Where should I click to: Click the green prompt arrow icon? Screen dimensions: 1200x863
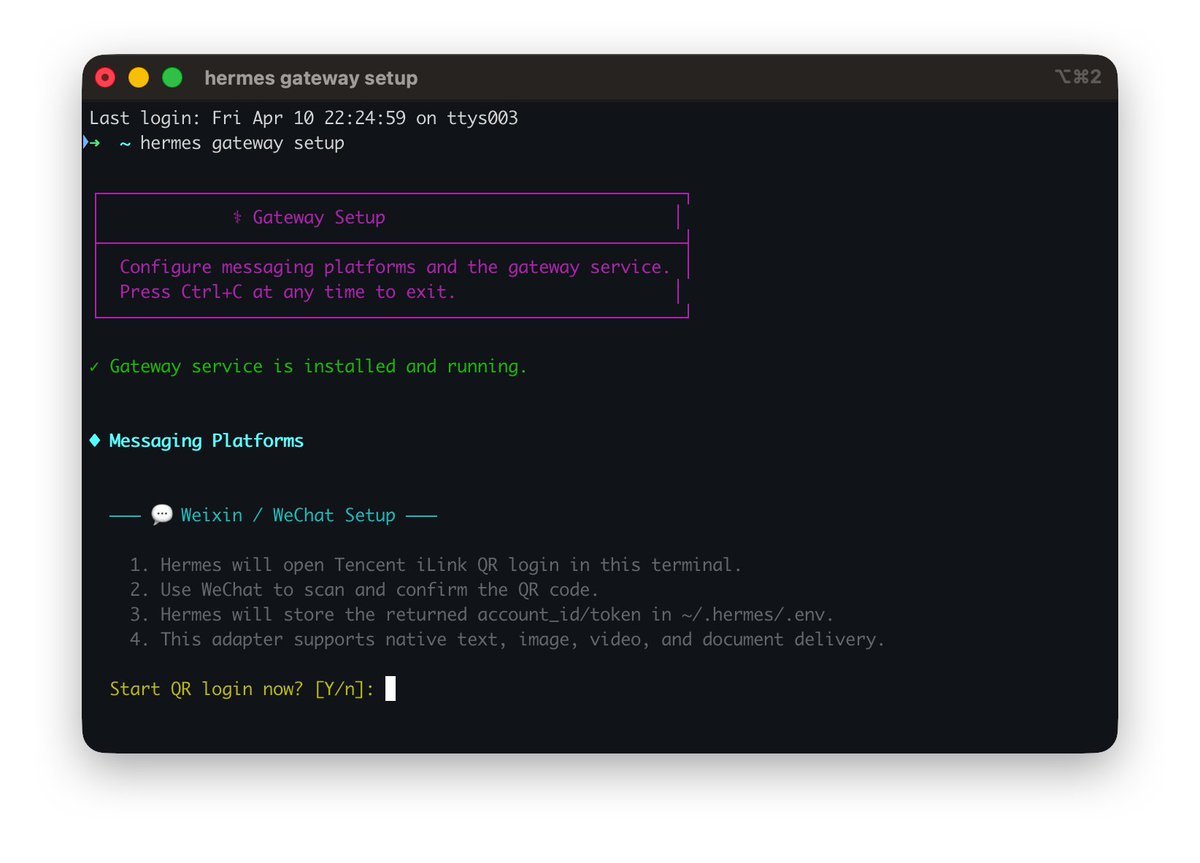[93, 143]
